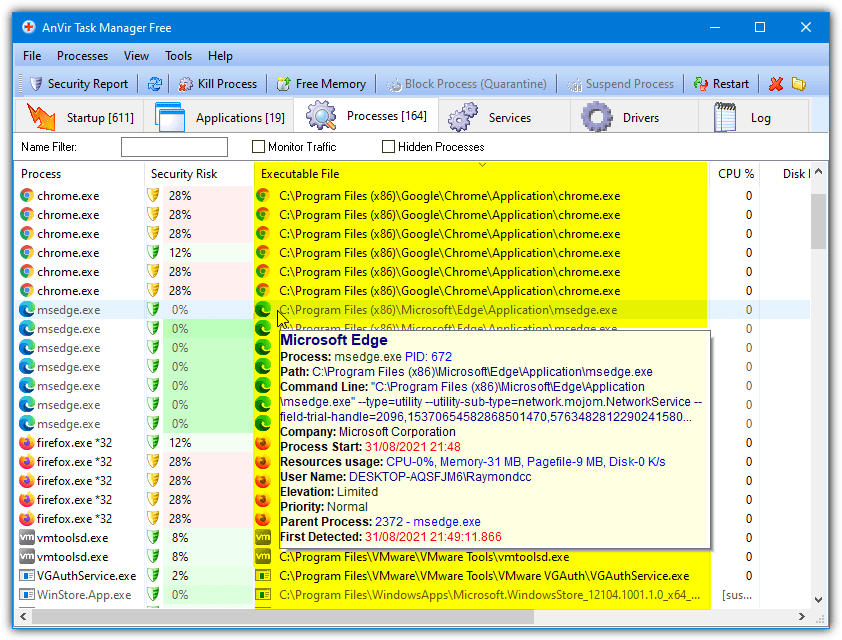Enable the Monitor Traffic checkbox
Viewport: 842px width, 640px height.
coord(258,147)
